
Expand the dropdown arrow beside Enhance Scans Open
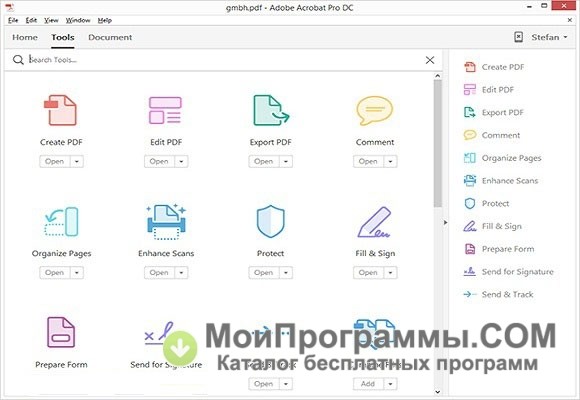(x=181, y=273)
